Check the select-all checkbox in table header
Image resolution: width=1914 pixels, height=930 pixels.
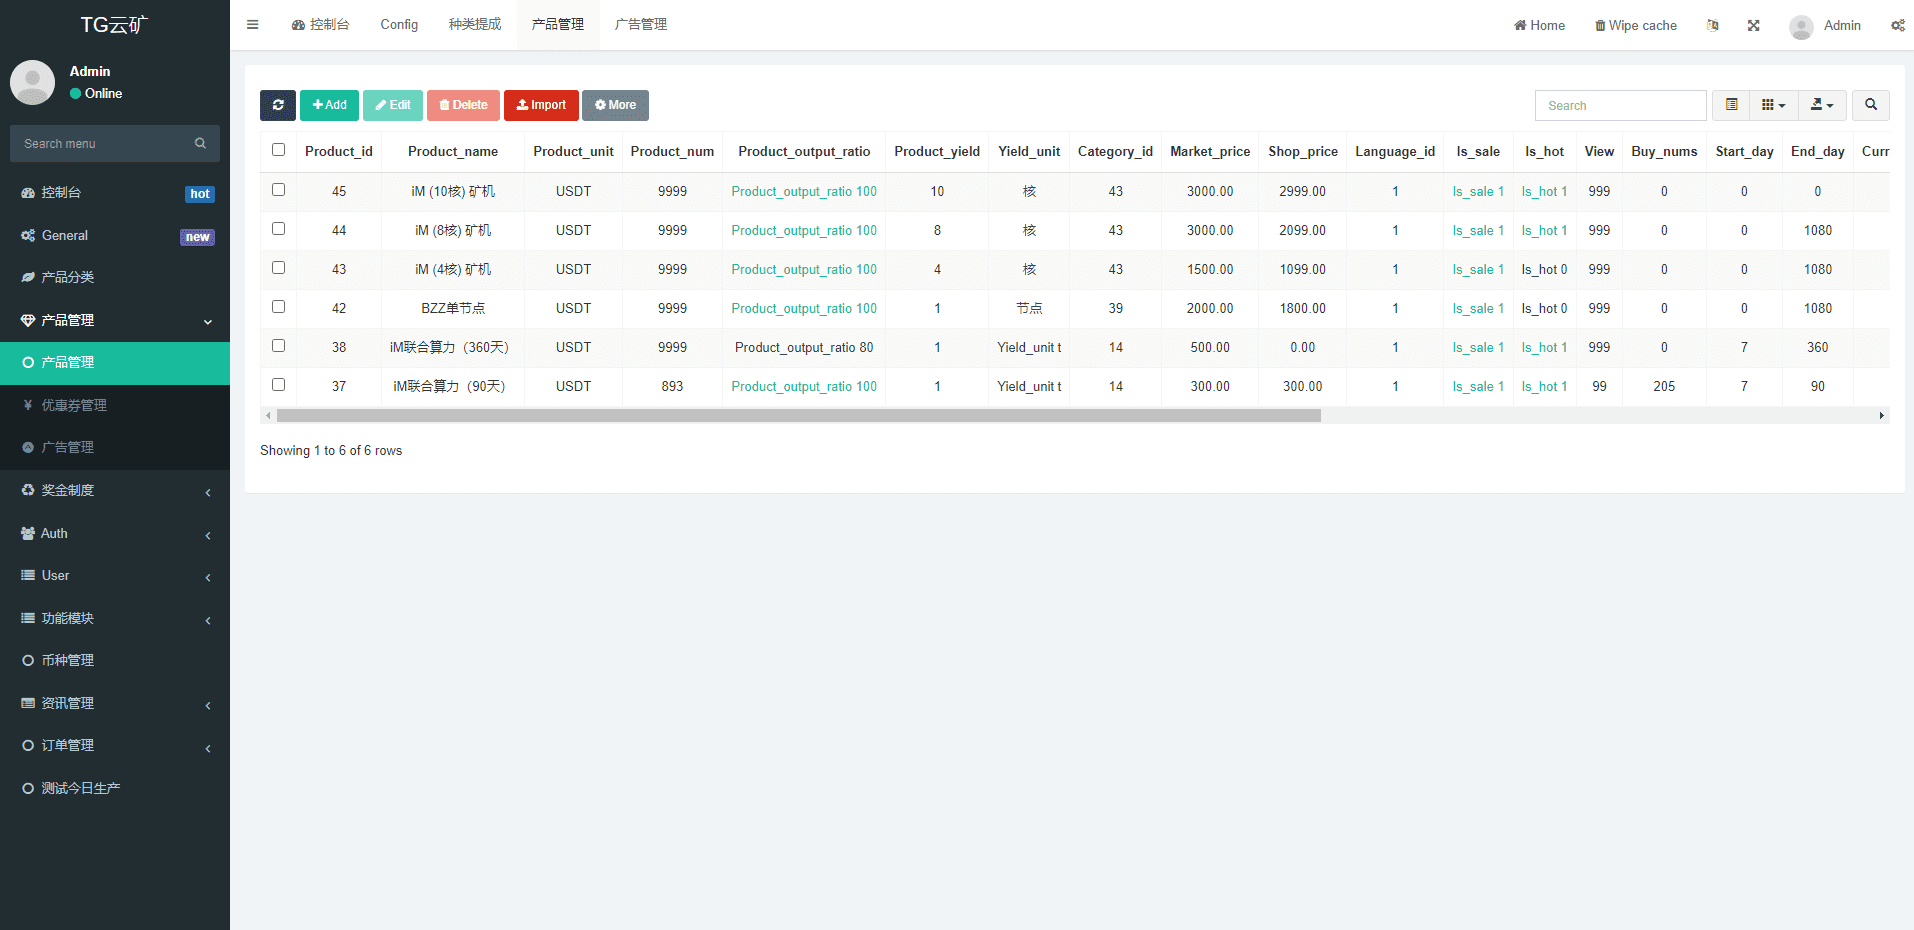pos(279,150)
